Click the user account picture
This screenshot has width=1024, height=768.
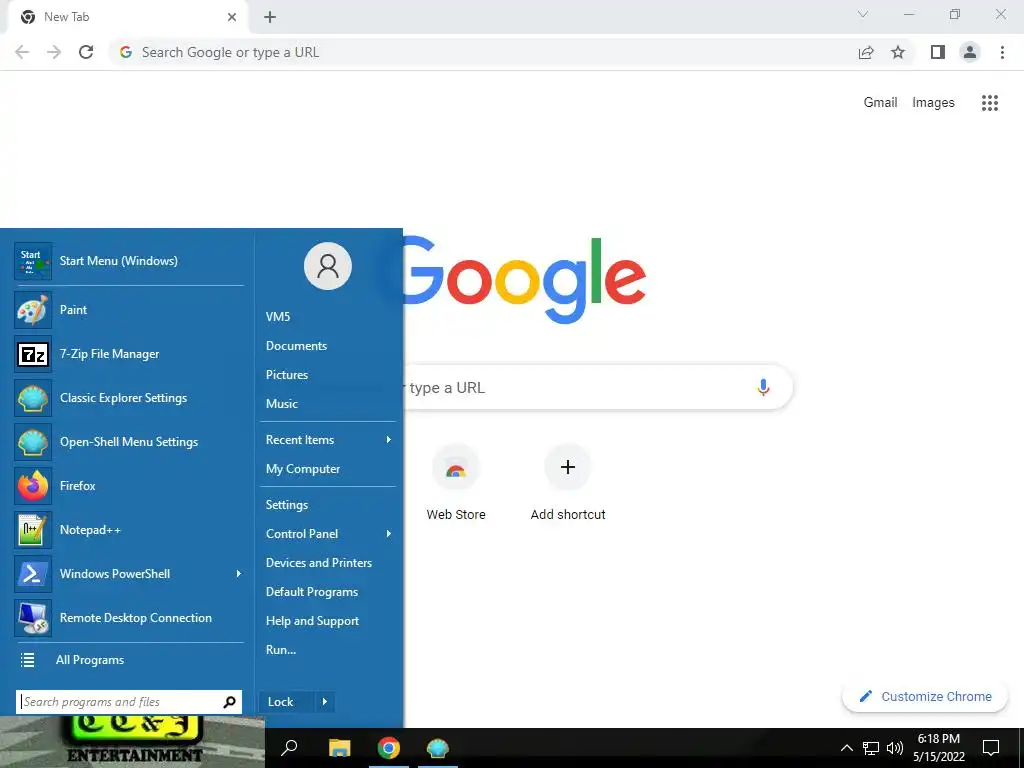tap(328, 266)
